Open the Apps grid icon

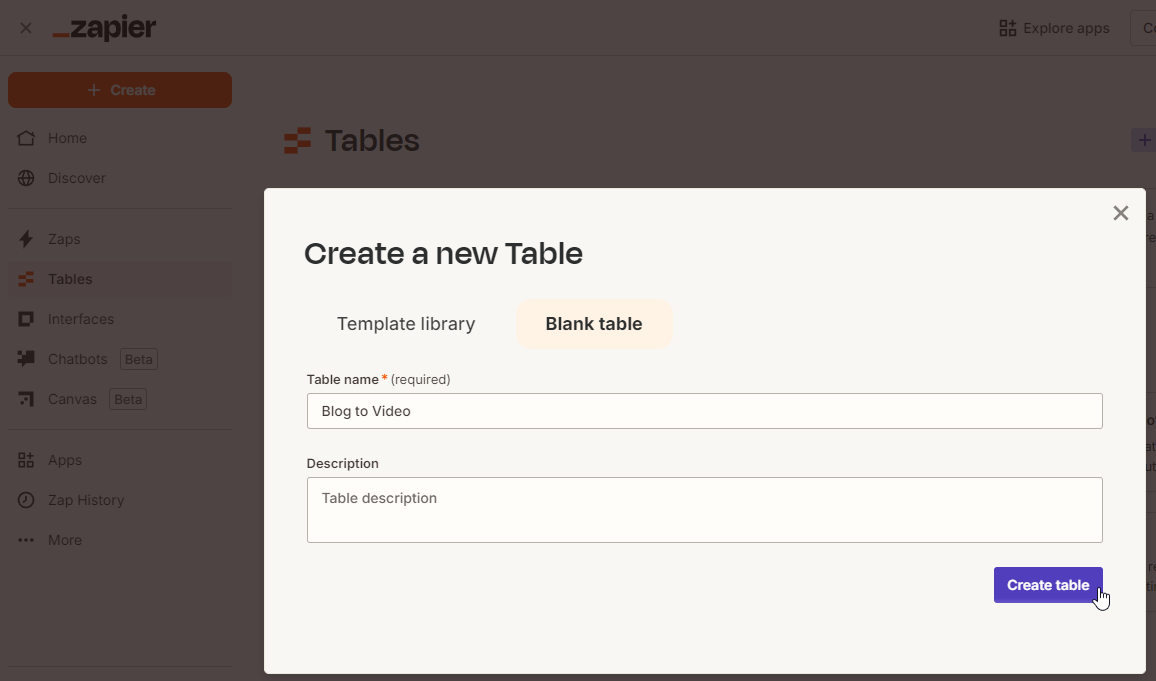(x=27, y=460)
